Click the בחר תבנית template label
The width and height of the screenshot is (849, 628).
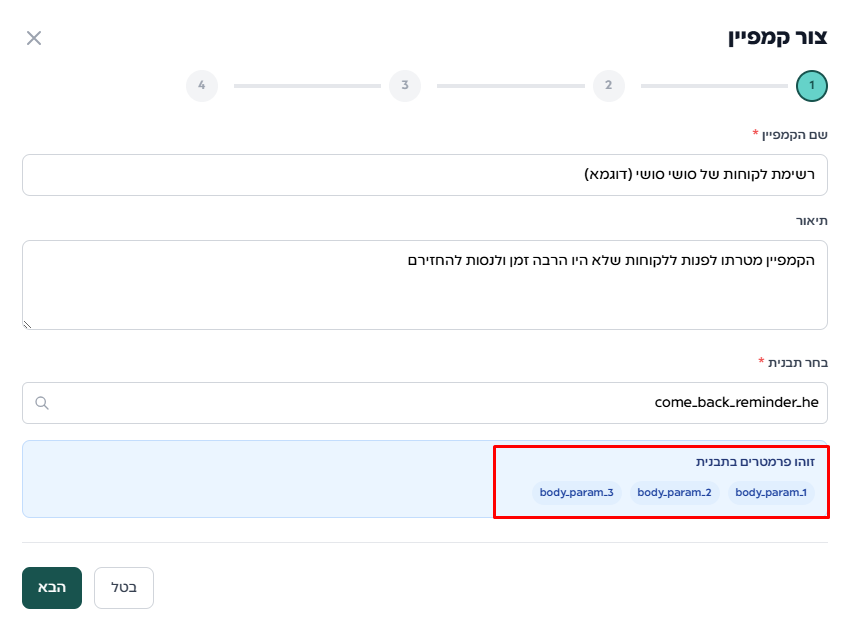click(x=795, y=361)
